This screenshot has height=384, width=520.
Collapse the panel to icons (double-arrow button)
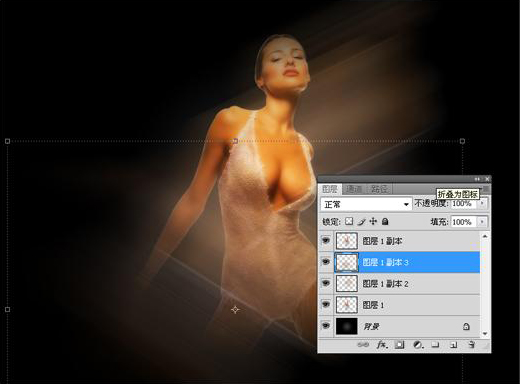click(477, 179)
